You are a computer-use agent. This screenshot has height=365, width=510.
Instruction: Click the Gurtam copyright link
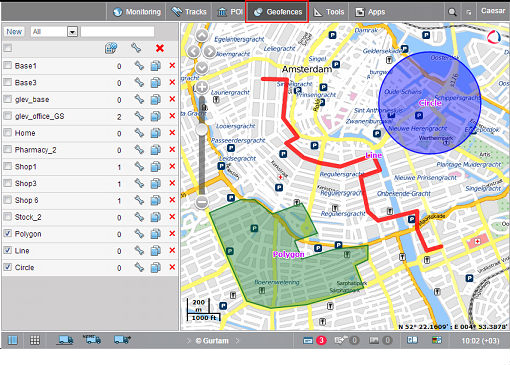(x=212, y=341)
